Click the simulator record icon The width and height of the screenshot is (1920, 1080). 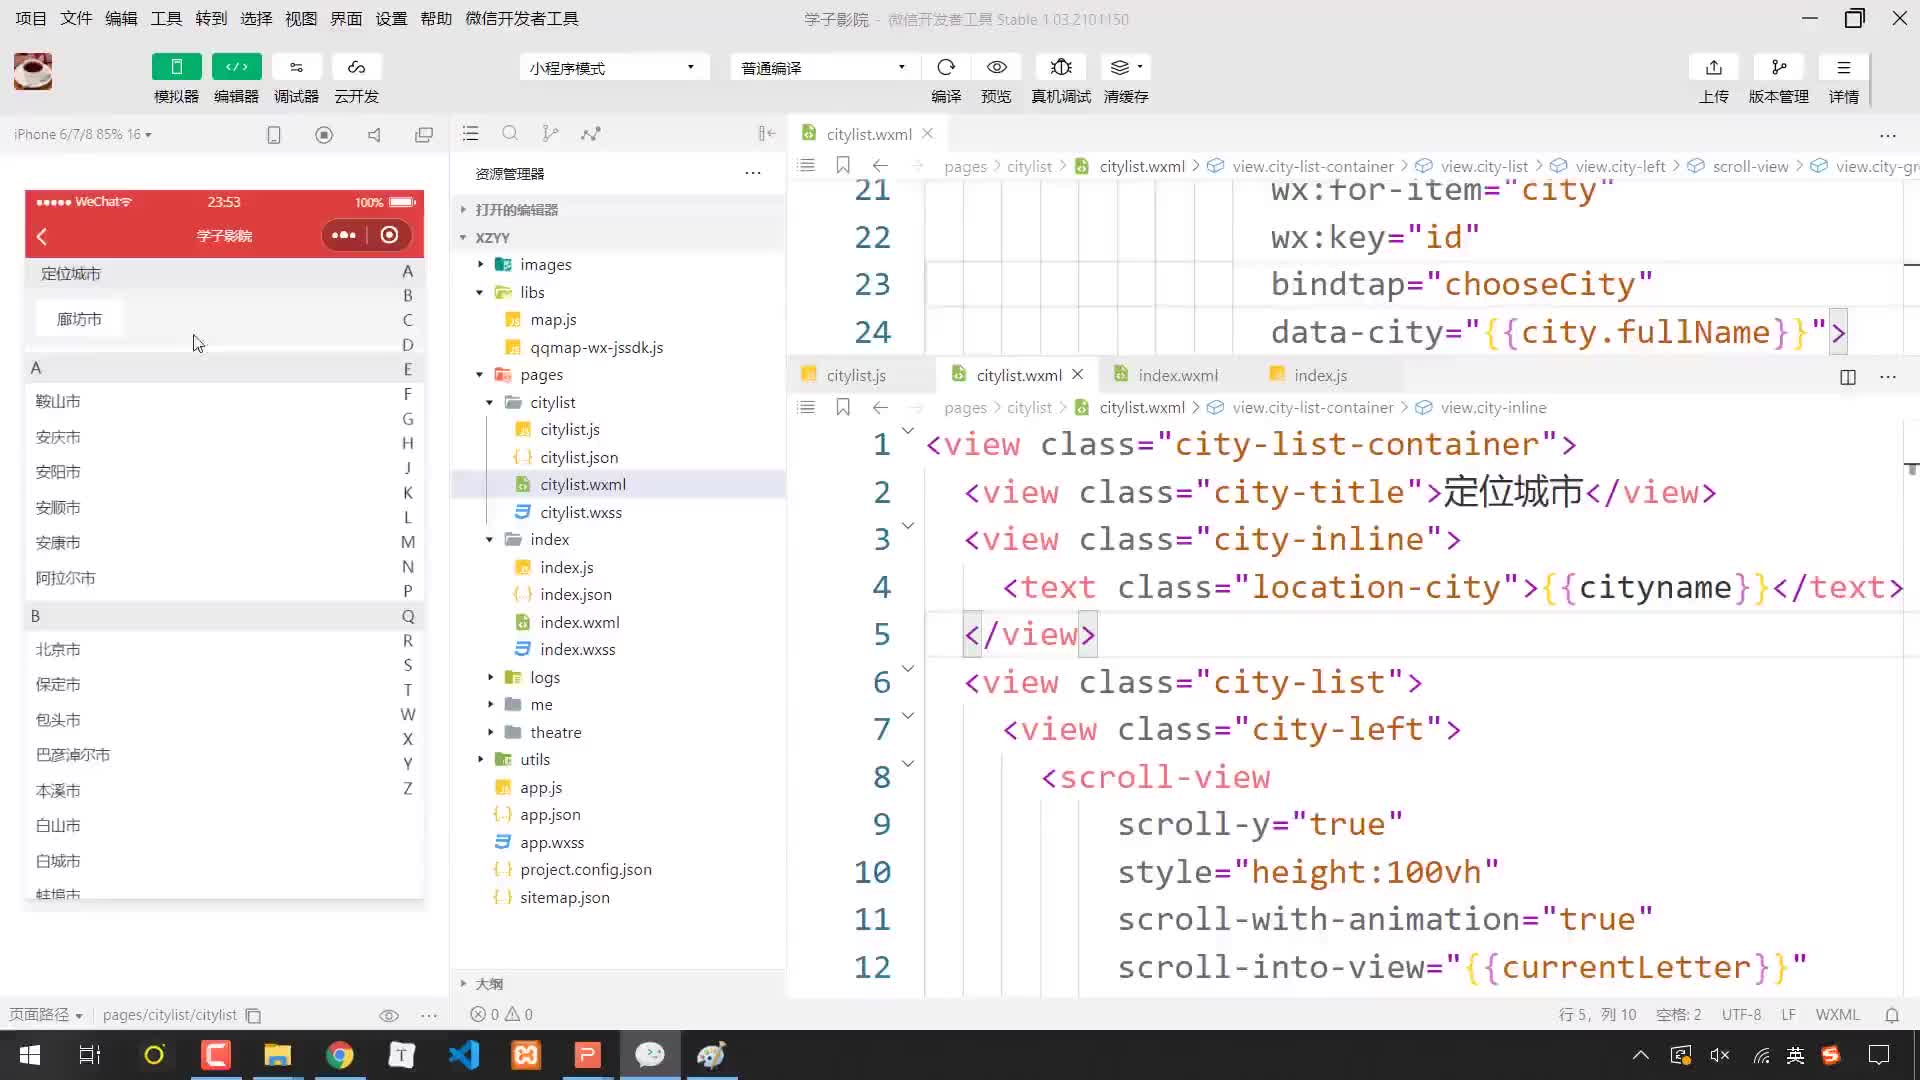click(324, 134)
